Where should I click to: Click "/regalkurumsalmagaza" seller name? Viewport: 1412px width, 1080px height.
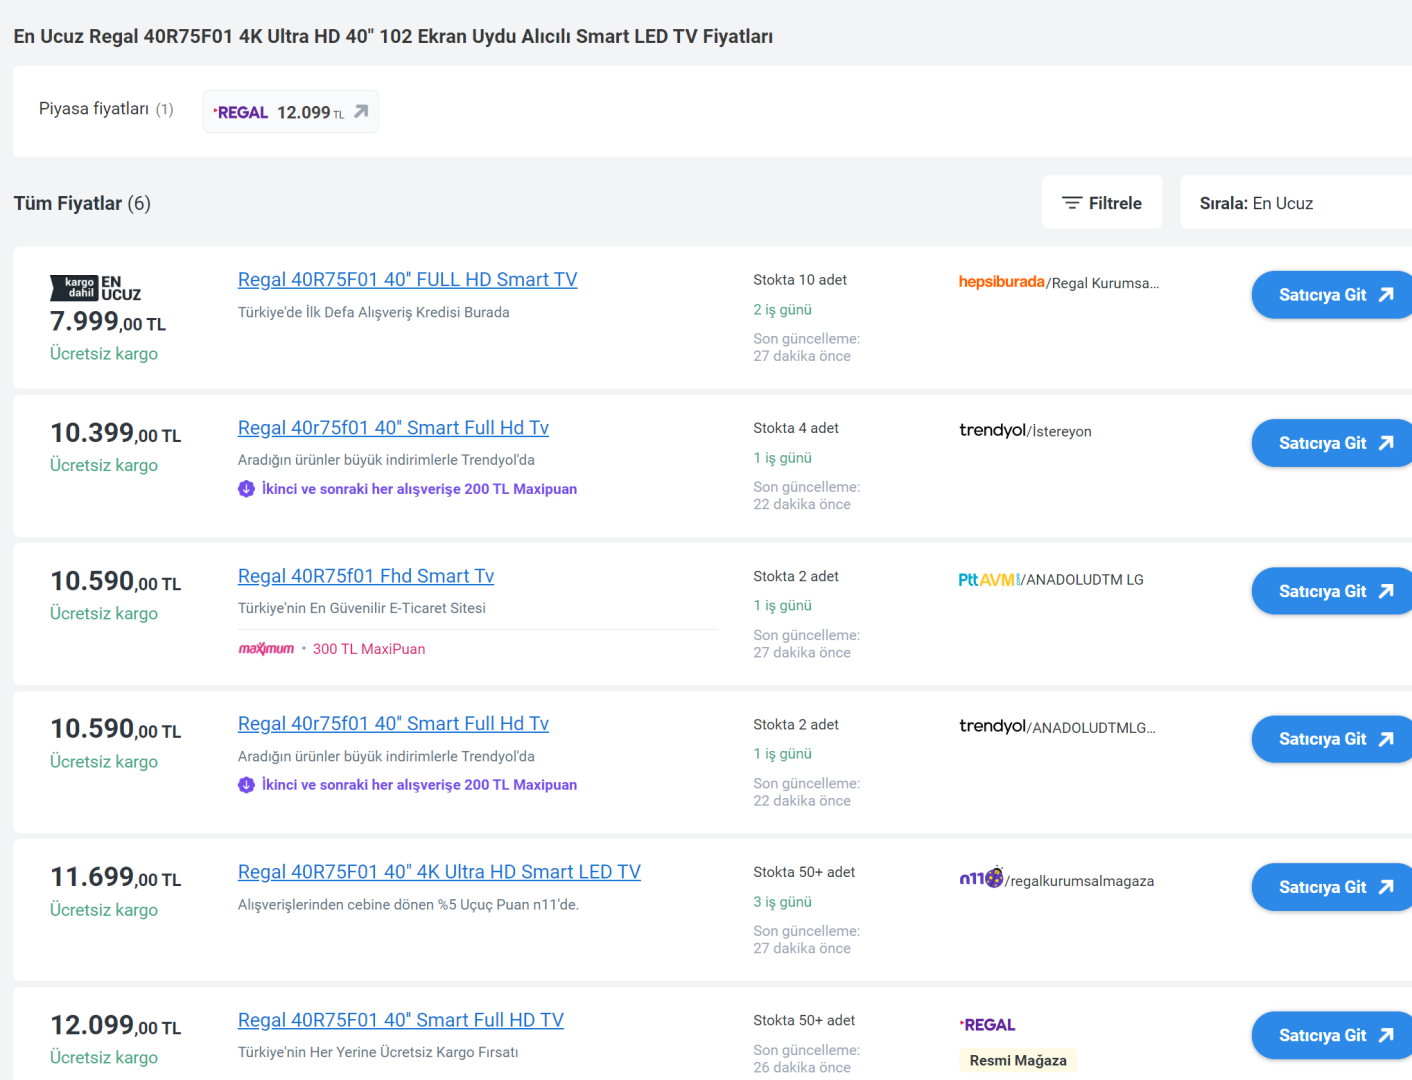pyautogui.click(x=1079, y=881)
